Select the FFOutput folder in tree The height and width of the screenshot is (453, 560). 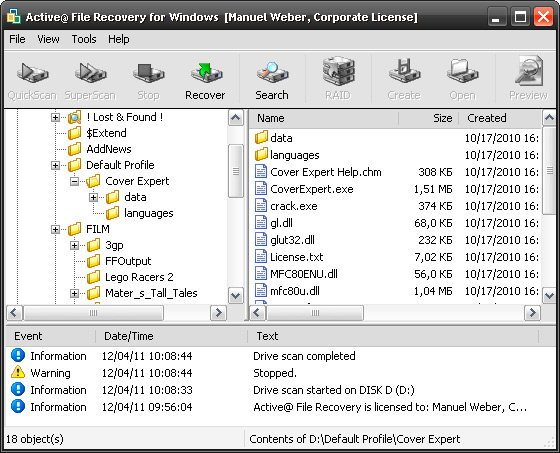[x=128, y=261]
